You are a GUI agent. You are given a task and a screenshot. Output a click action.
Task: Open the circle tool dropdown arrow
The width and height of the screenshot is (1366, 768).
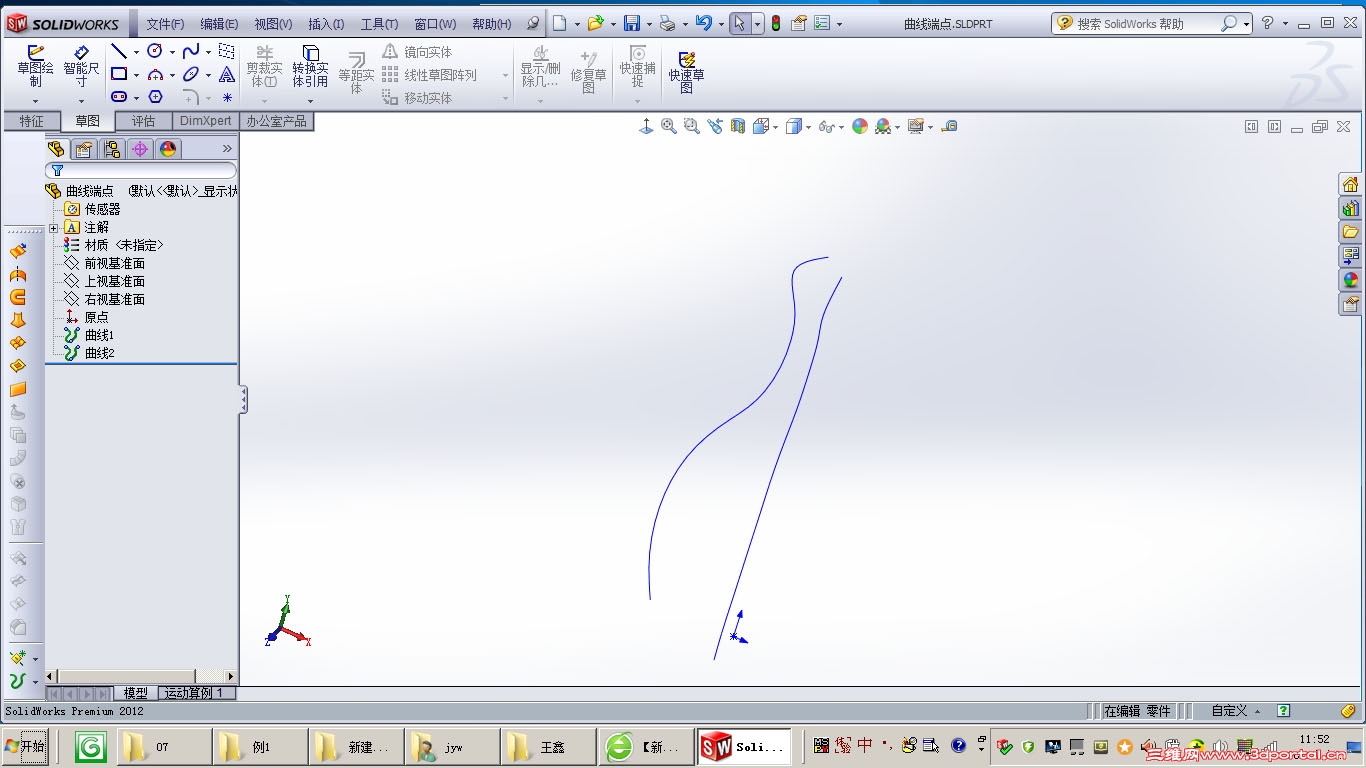point(172,52)
